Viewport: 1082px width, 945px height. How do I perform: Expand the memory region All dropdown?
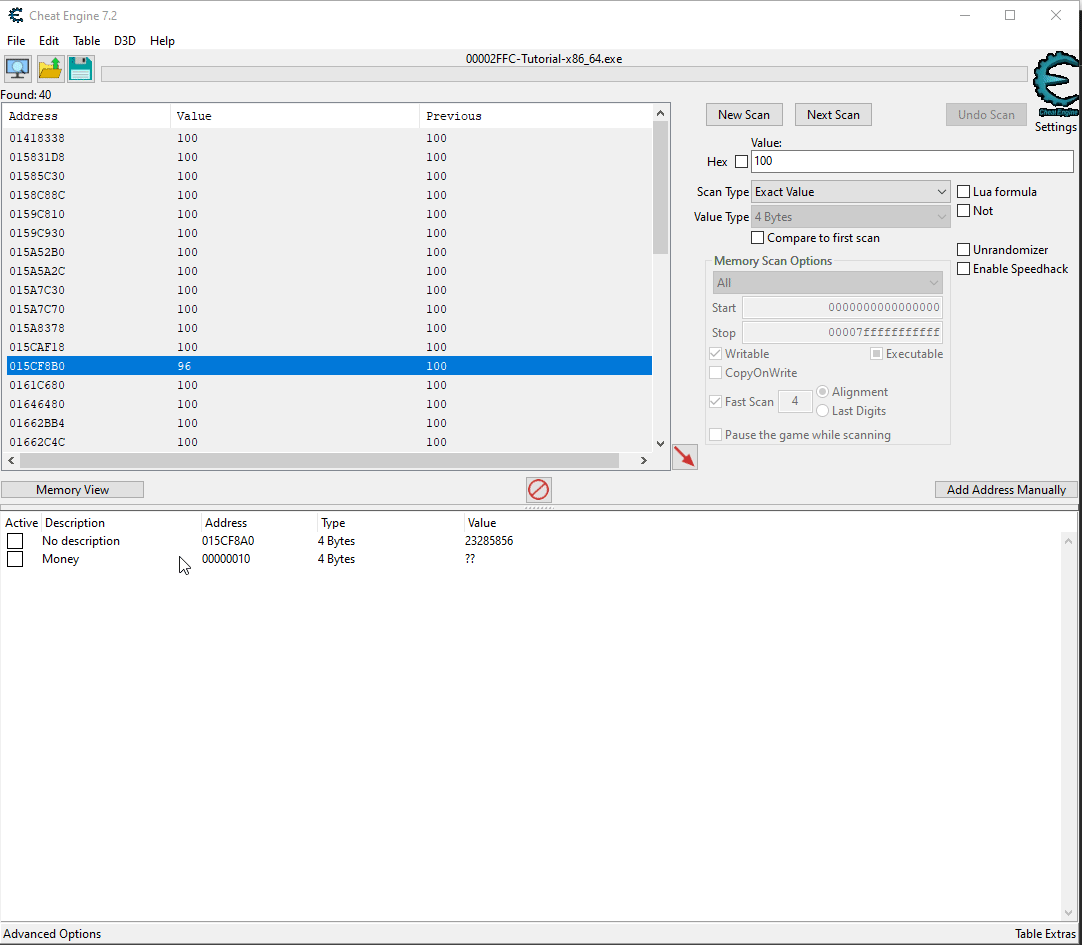pos(827,283)
